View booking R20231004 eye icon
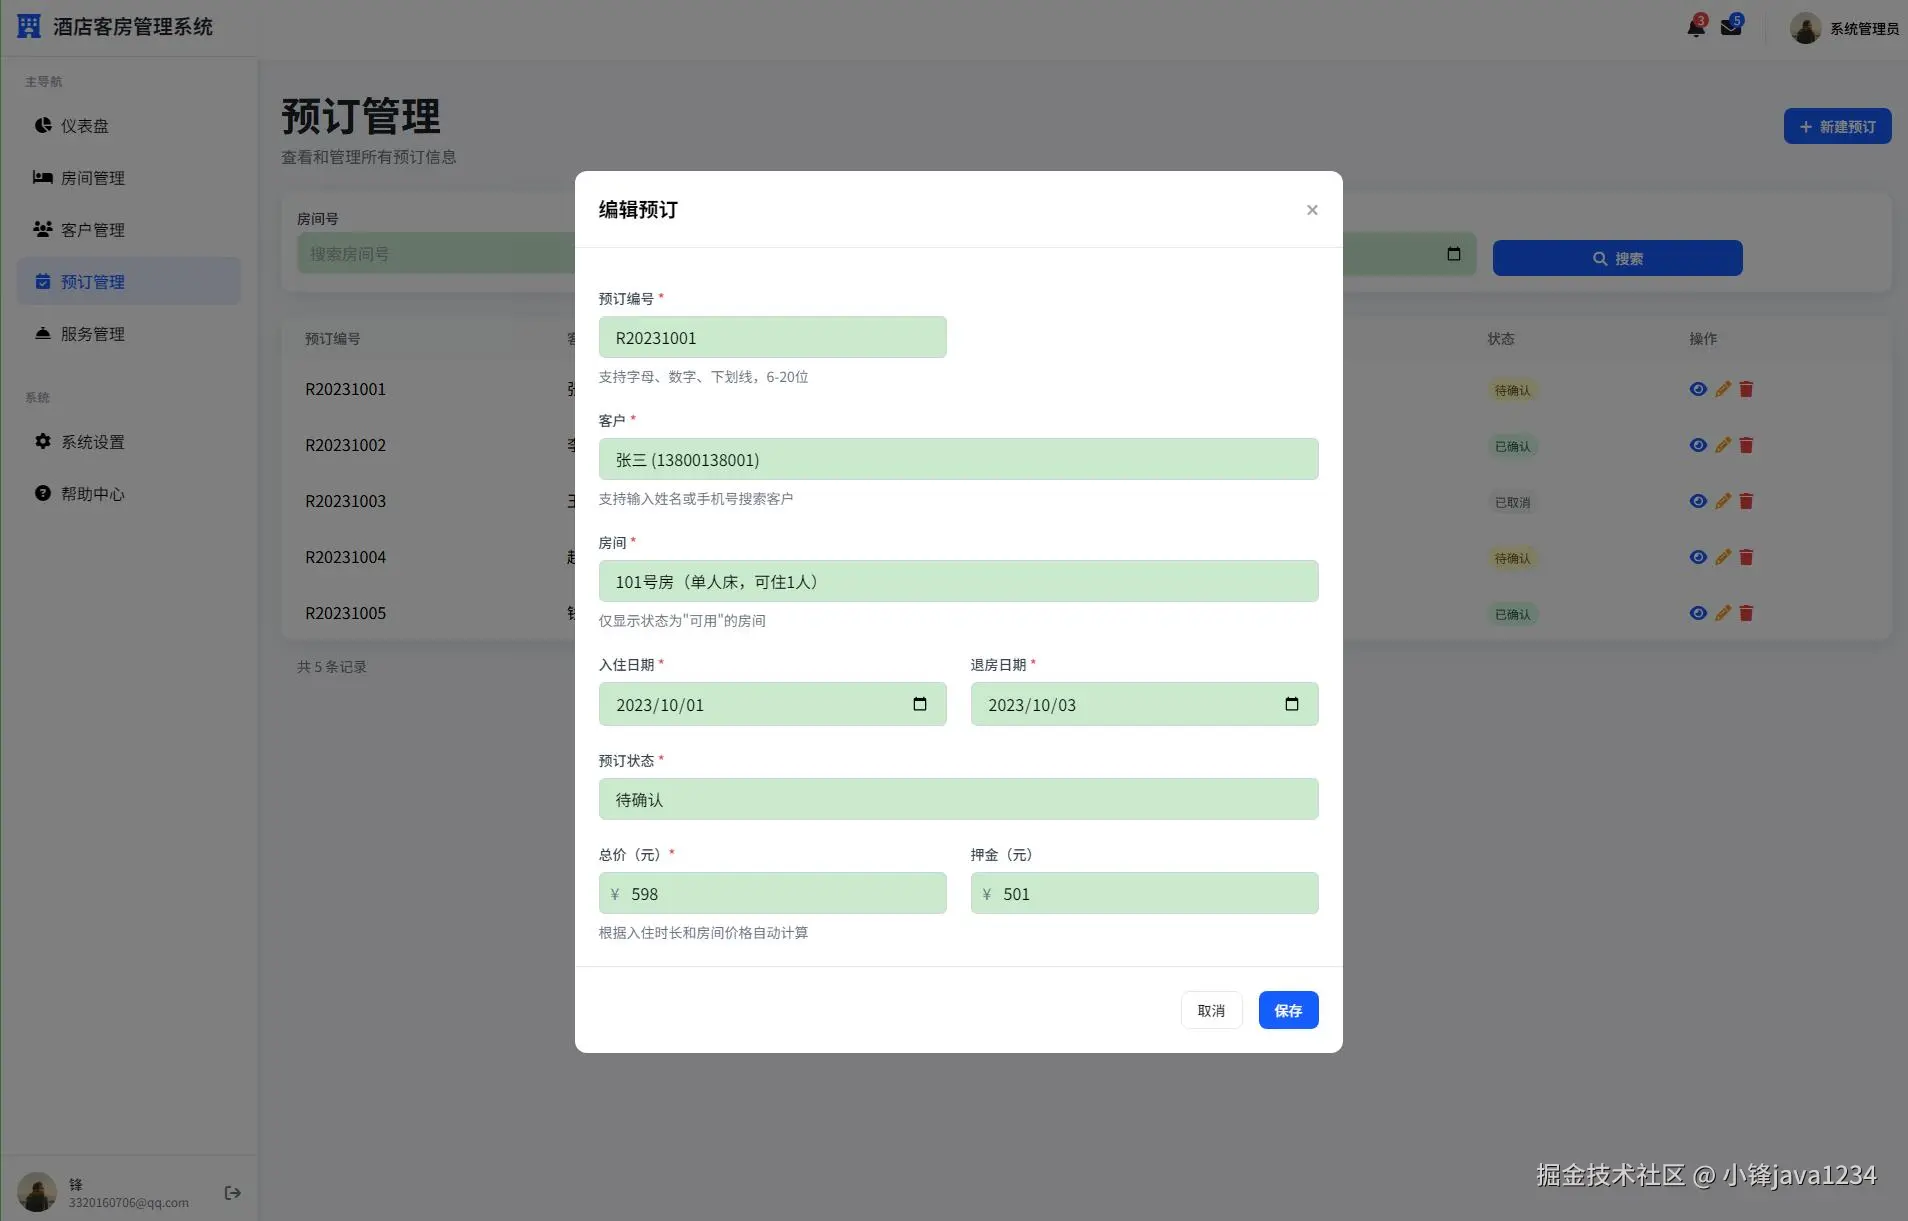The height and width of the screenshot is (1221, 1908). (1698, 557)
